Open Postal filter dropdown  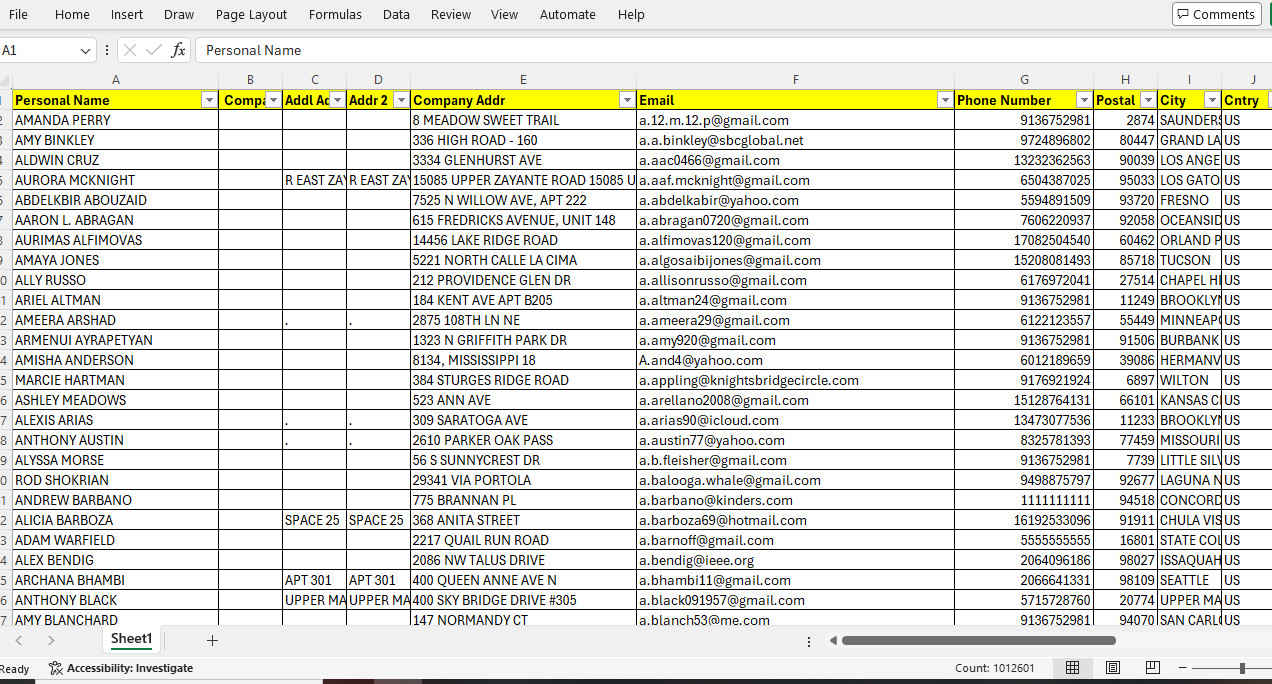1148,100
